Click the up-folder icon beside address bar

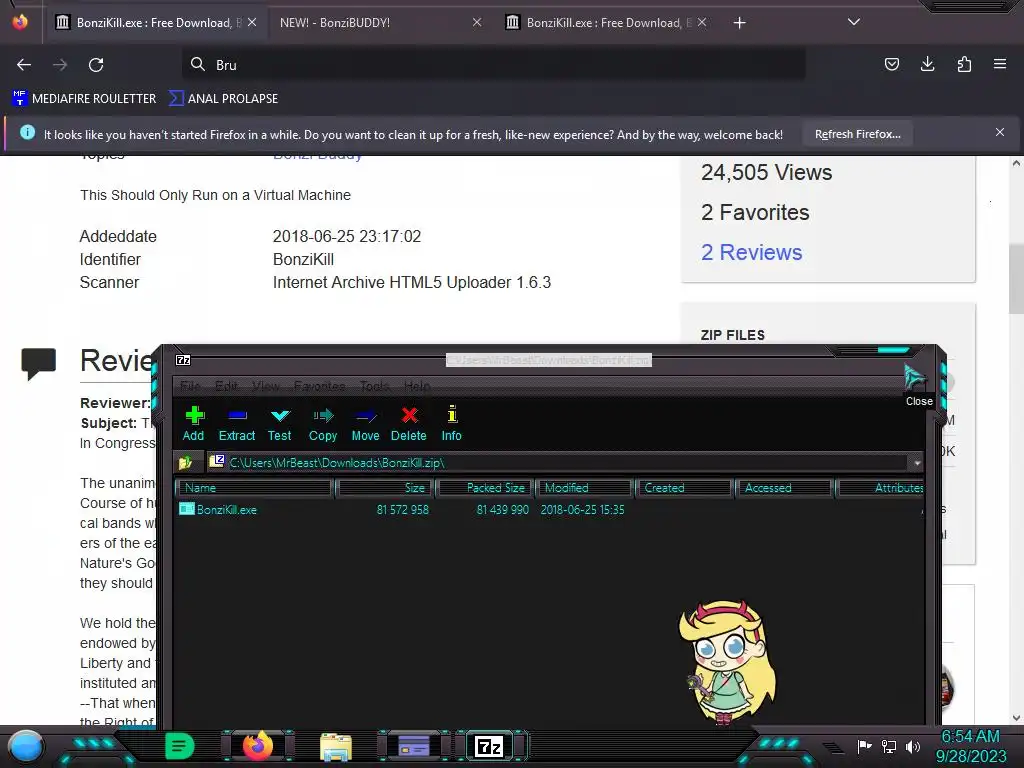coord(185,462)
